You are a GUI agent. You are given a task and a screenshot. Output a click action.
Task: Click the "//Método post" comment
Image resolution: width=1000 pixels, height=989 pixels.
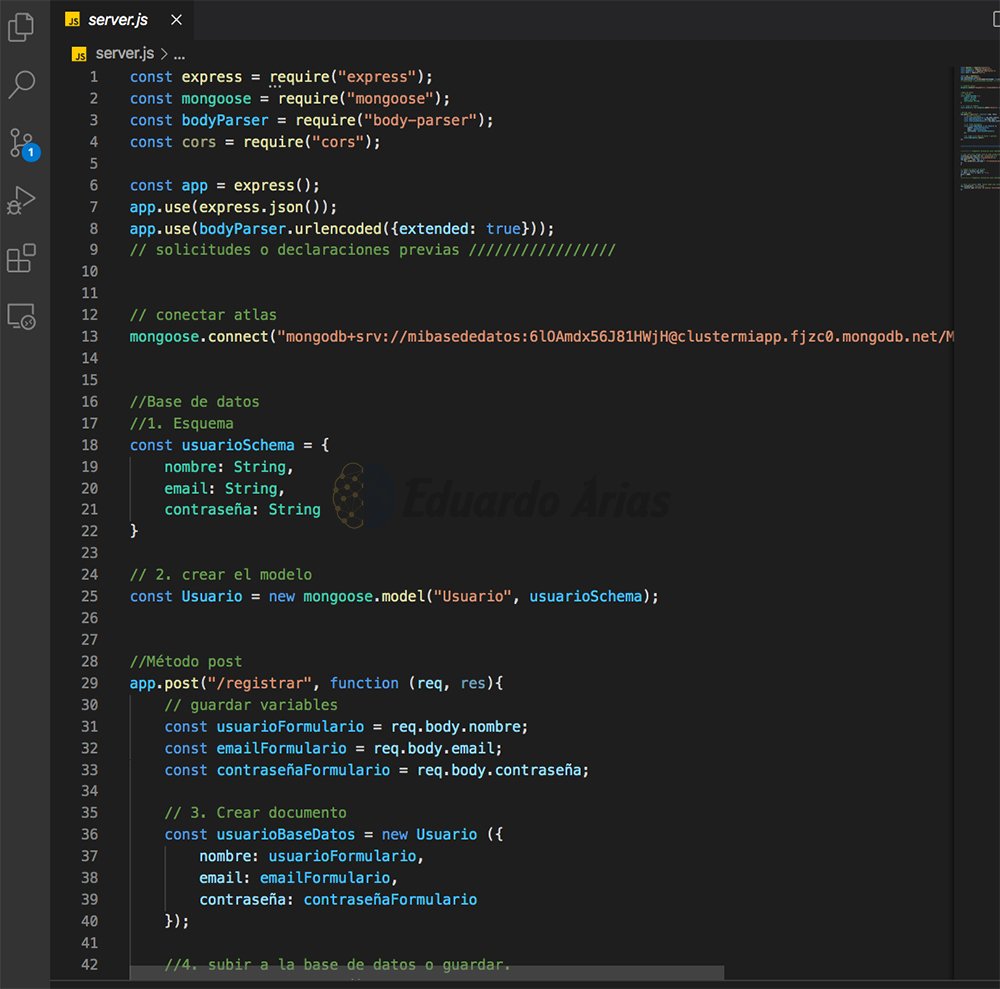click(x=186, y=662)
